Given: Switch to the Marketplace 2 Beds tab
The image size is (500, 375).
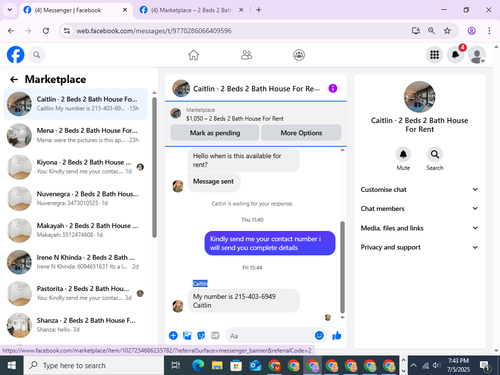Looking at the screenshot, I should pos(191,10).
